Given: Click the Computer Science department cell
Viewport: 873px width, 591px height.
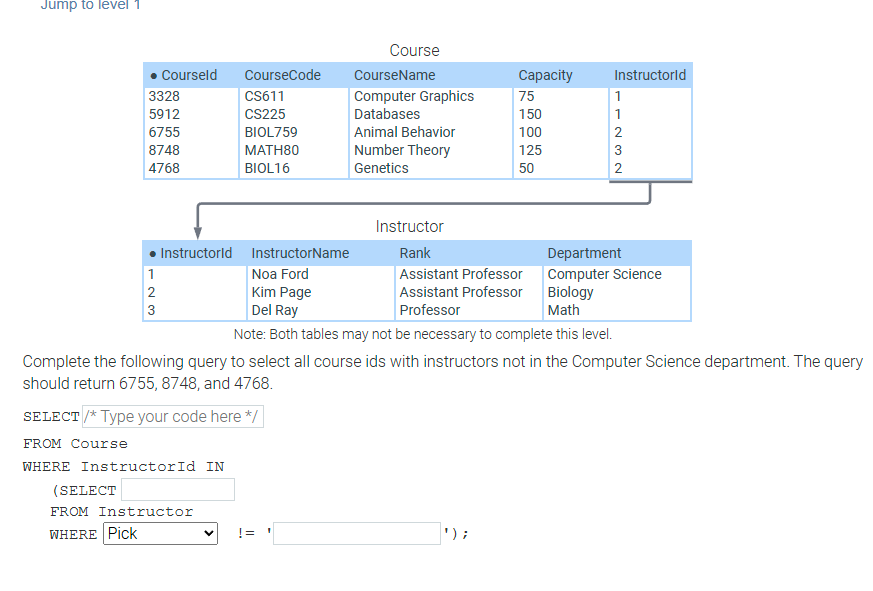Looking at the screenshot, I should (x=604, y=274).
